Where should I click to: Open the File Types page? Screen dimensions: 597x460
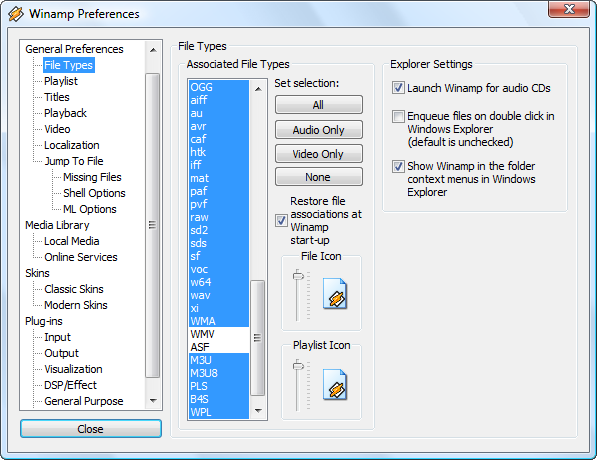69,65
